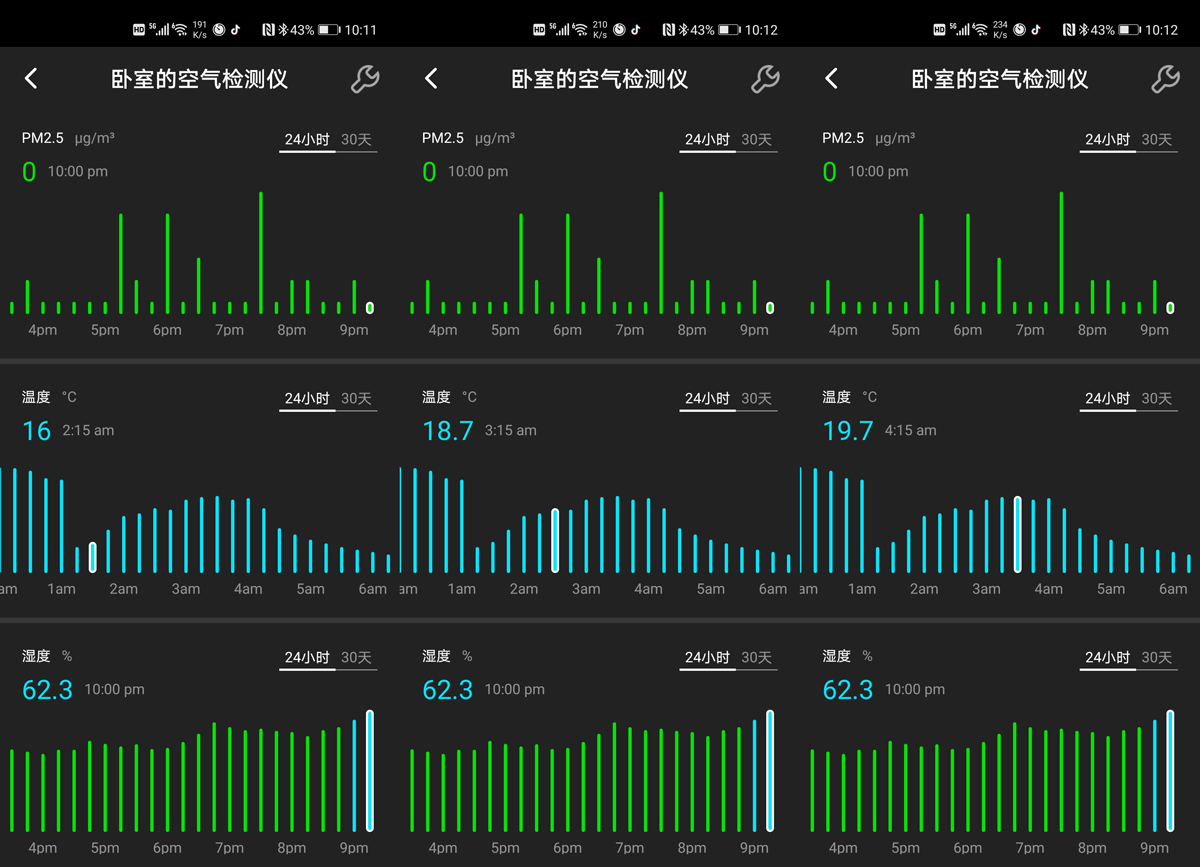Switch leftmost 温度 chart to 30天
This screenshot has height=867, width=1200.
[356, 399]
